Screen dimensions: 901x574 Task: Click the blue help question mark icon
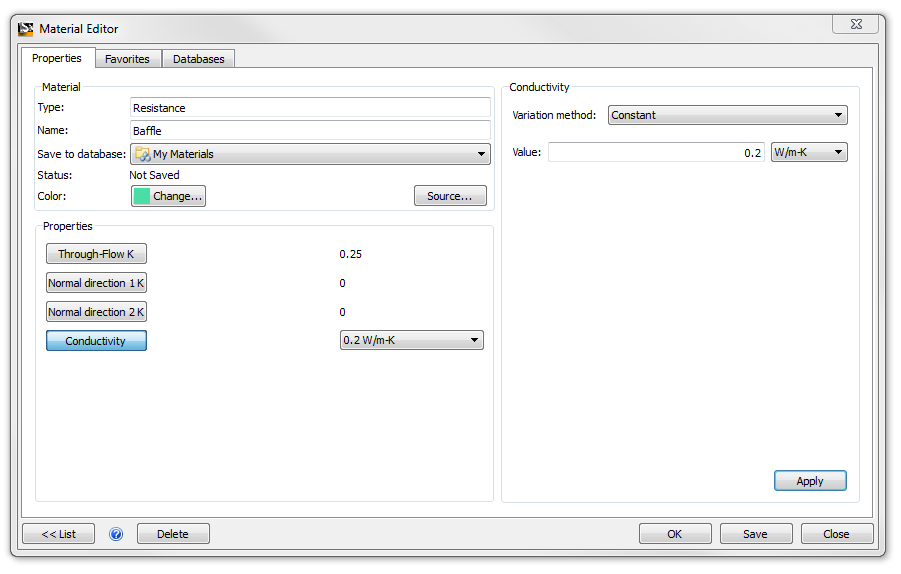pyautogui.click(x=116, y=534)
